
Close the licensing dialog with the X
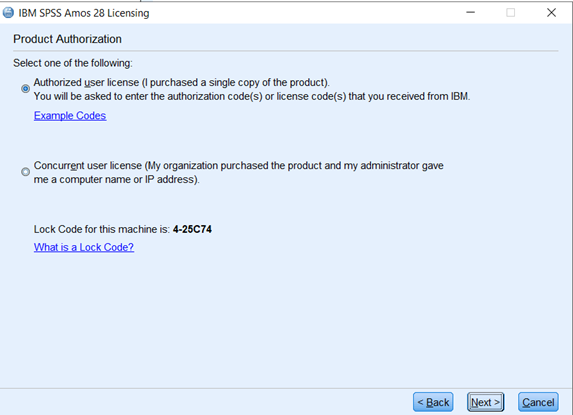(x=551, y=12)
